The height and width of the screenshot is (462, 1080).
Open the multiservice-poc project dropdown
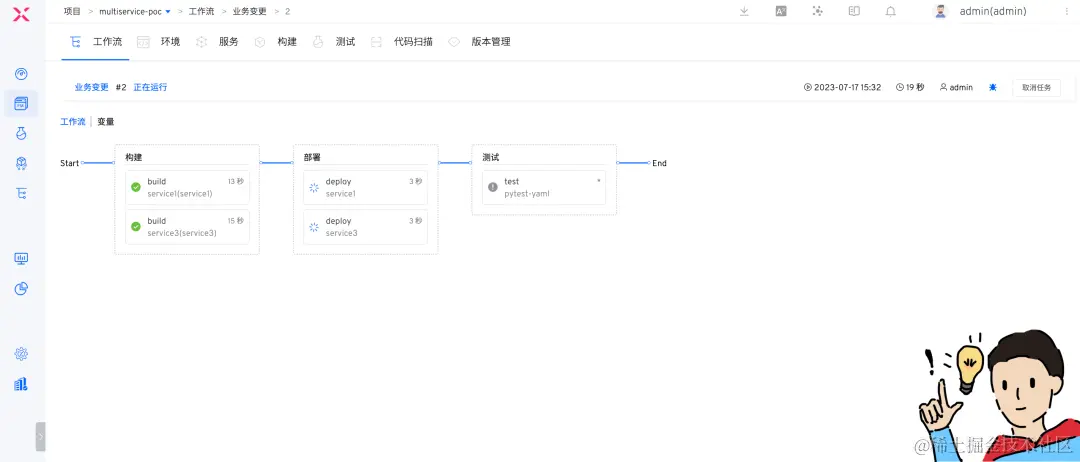point(134,12)
